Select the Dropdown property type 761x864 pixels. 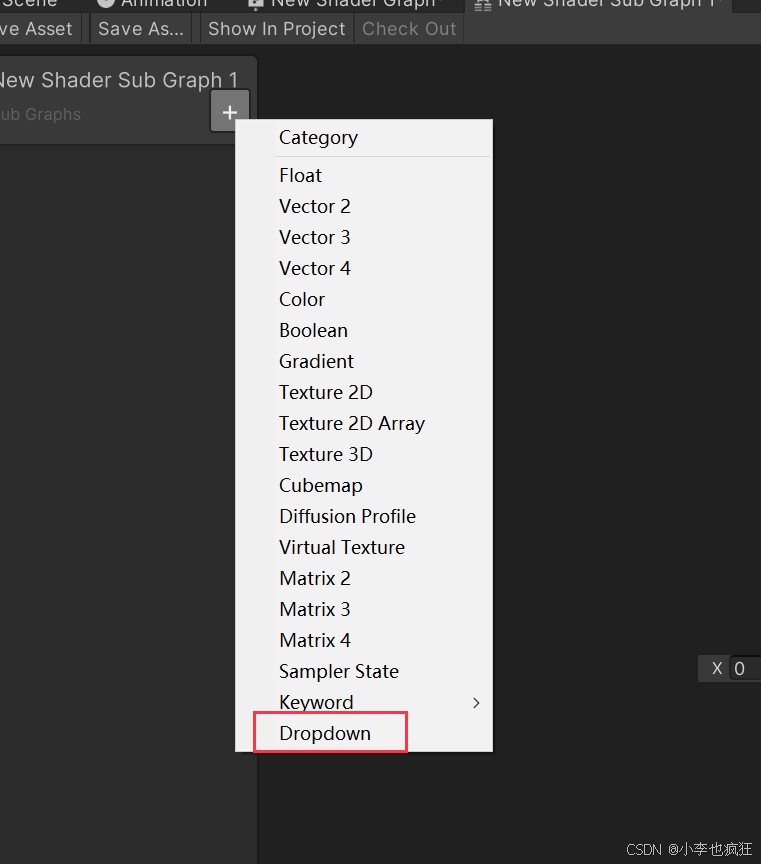coord(328,733)
